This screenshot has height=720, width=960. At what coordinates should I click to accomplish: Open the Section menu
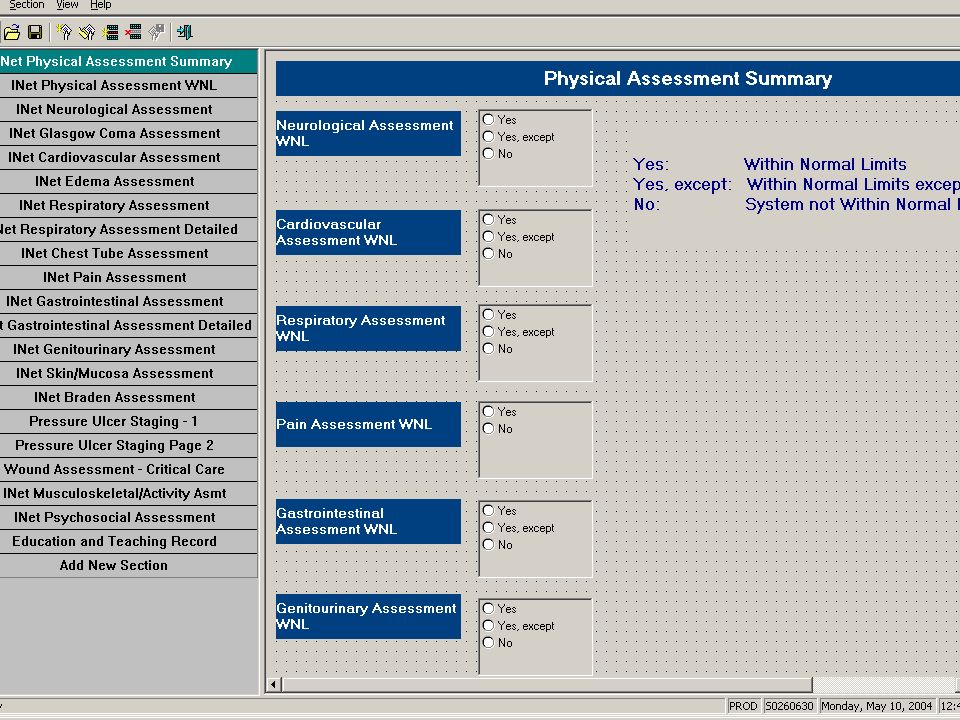point(26,5)
